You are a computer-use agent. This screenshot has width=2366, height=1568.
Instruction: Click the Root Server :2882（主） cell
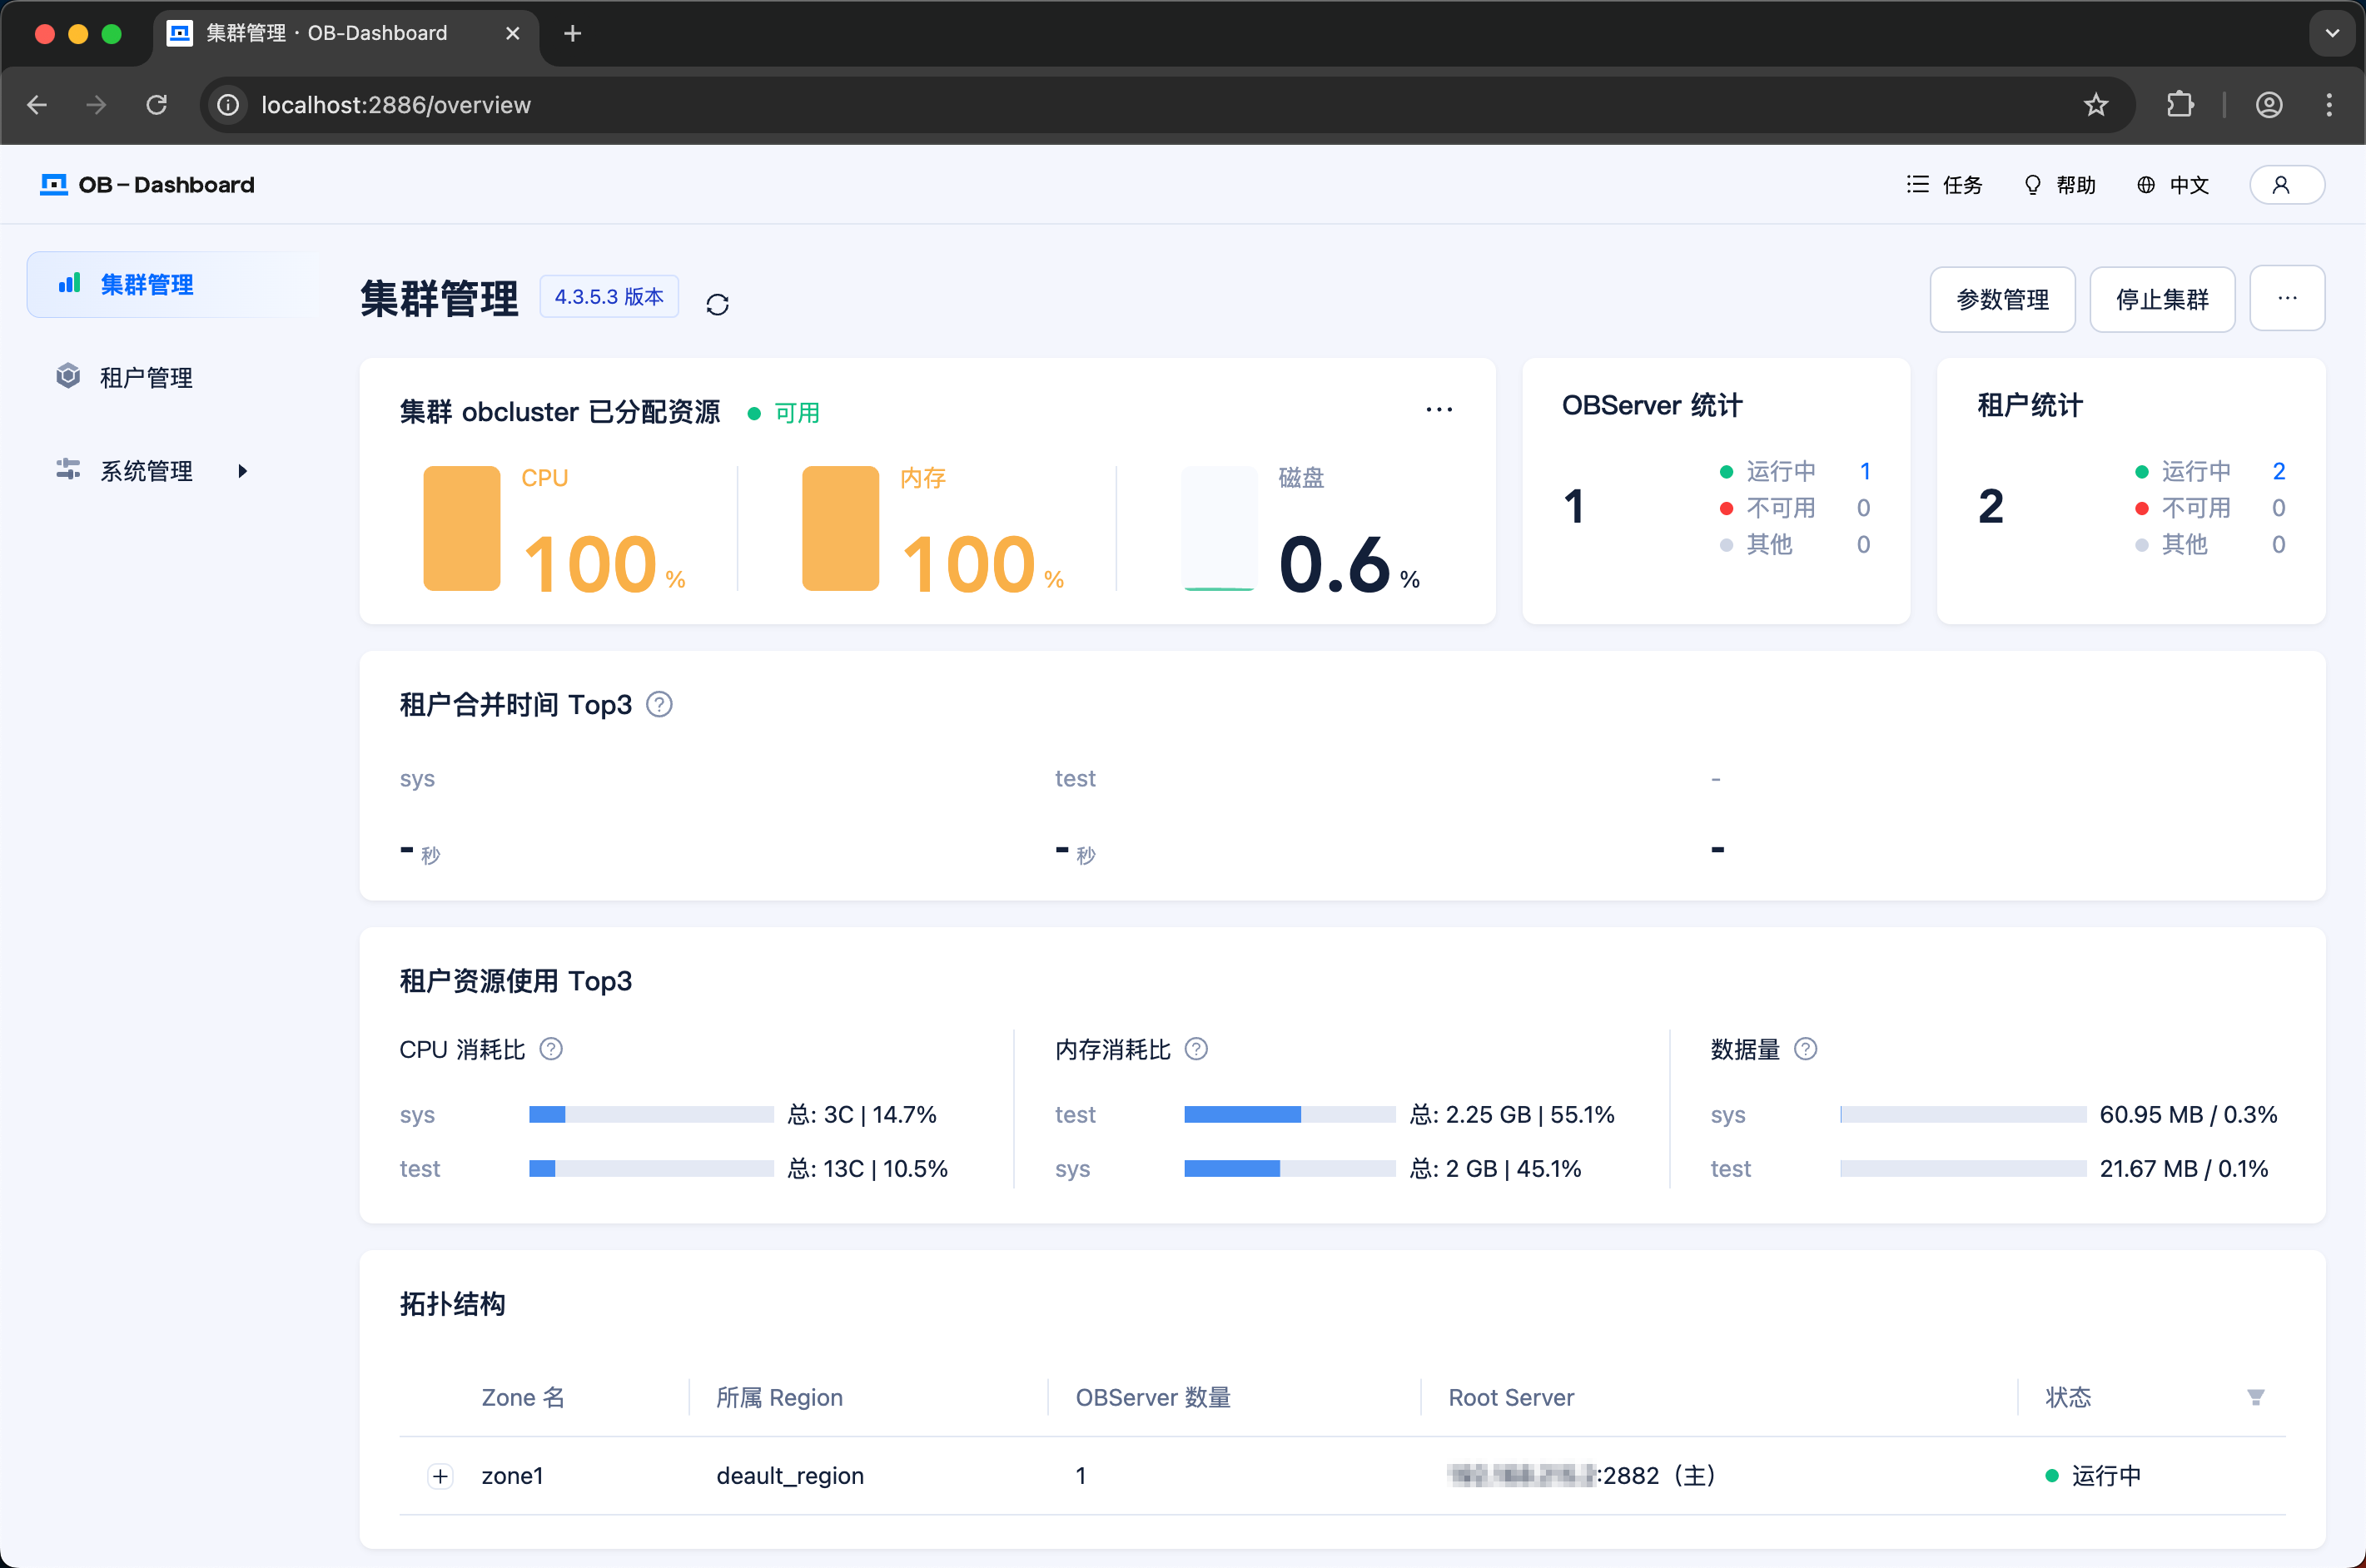click(x=1582, y=1475)
